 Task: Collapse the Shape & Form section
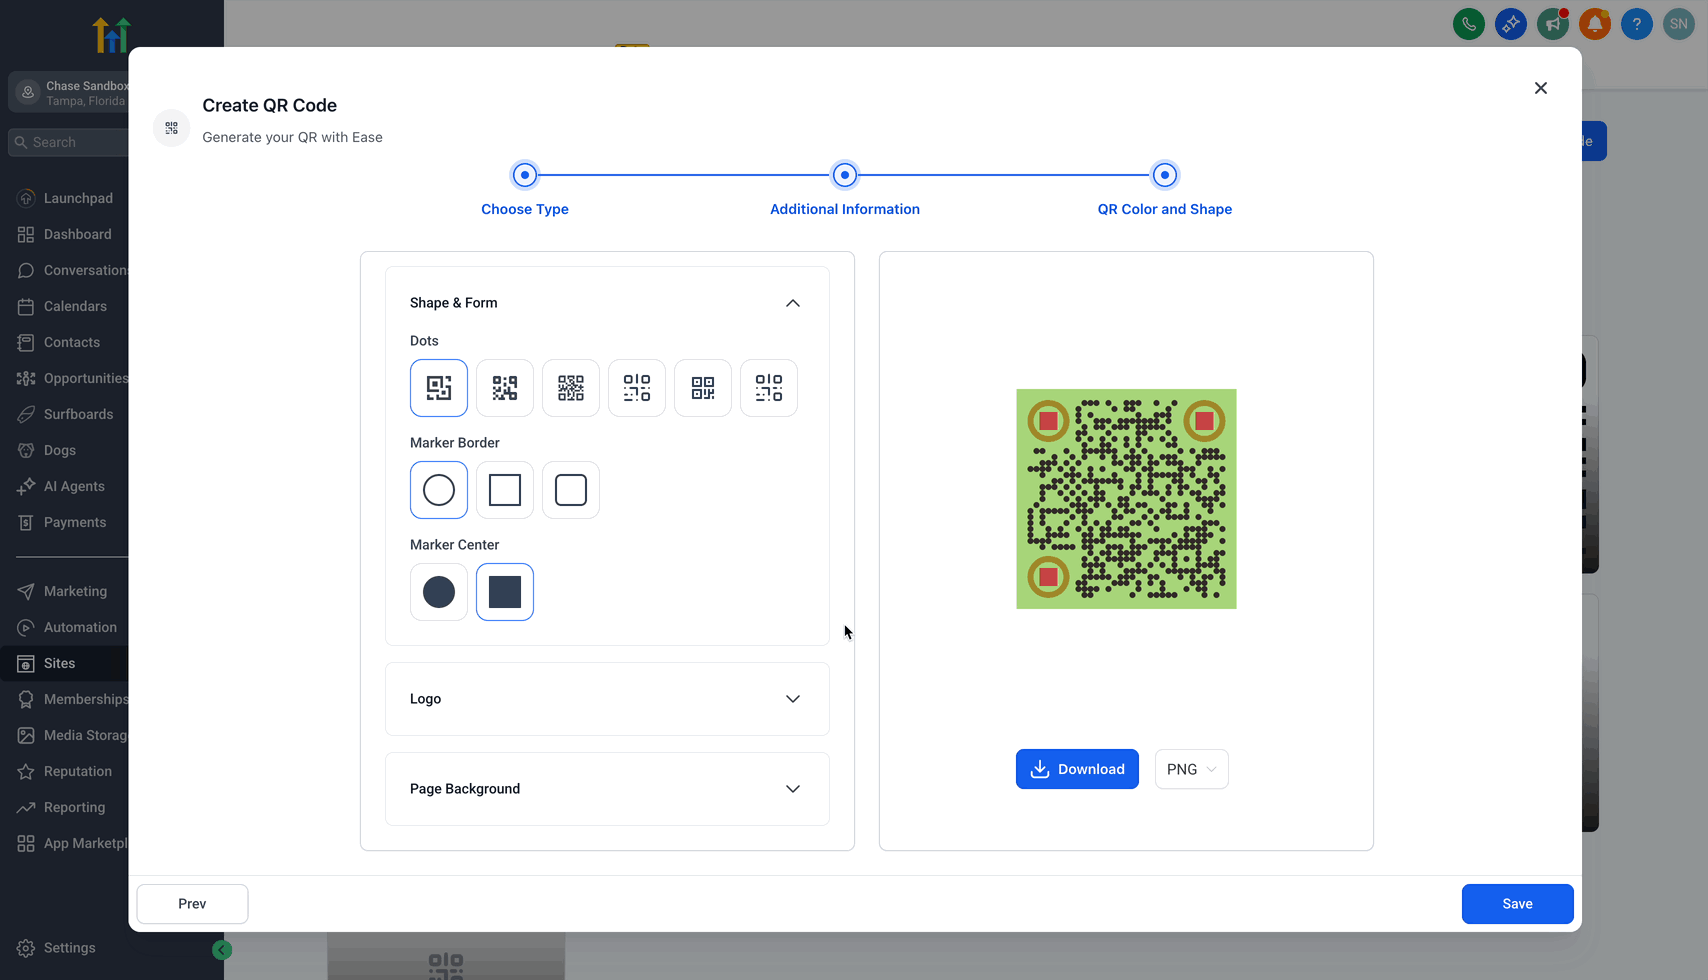click(x=793, y=303)
